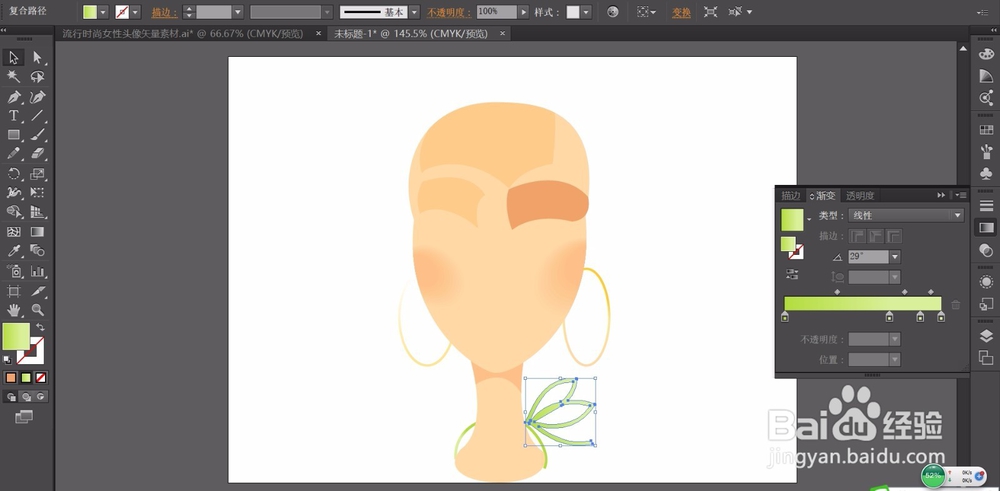Enable Draw Behind mode
Viewport: 1000px width, 491px height.
tap(26, 397)
